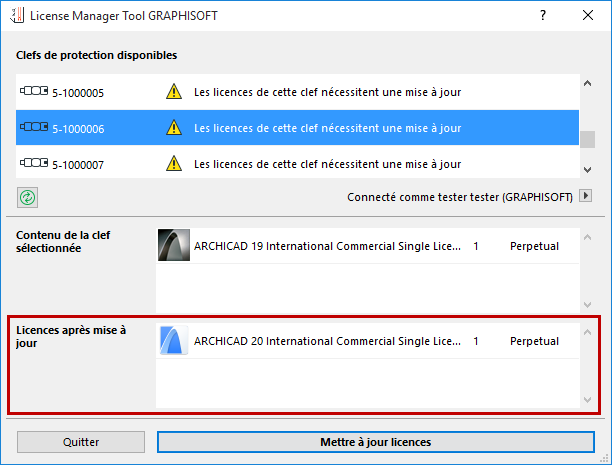Screen dimensions: 612x465
Task: Click the ARCHICAD 19 product thumbnail
Action: (x=174, y=245)
